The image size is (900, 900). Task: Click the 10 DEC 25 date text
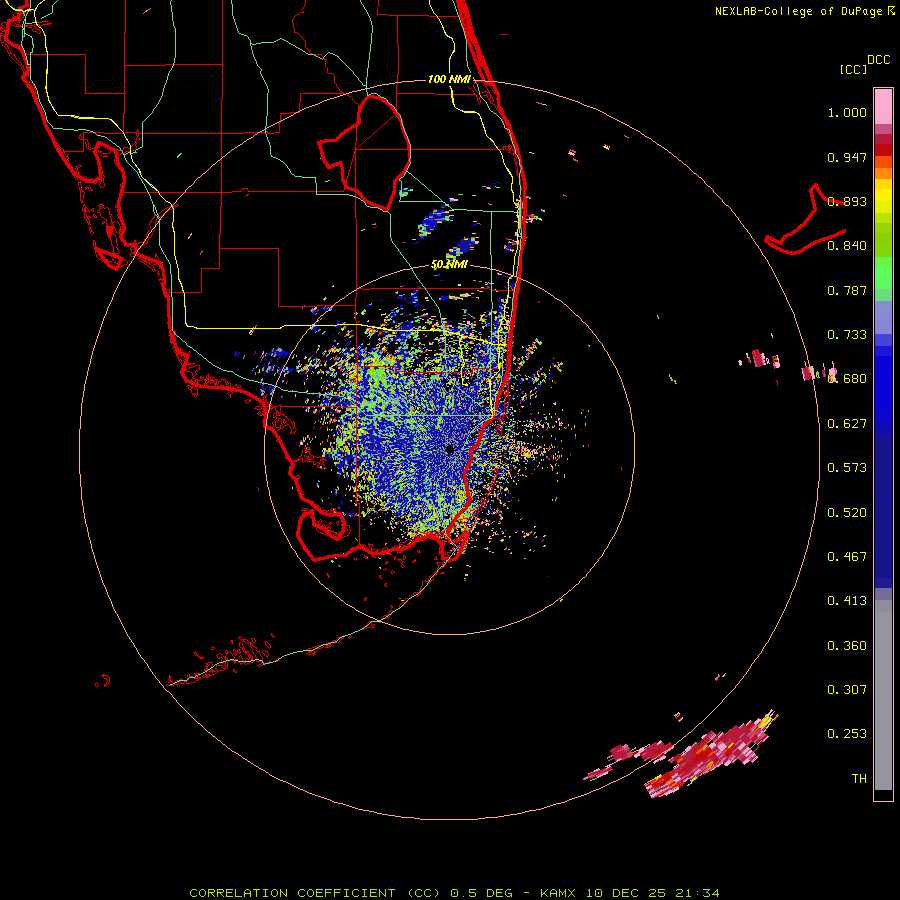[x=626, y=893]
